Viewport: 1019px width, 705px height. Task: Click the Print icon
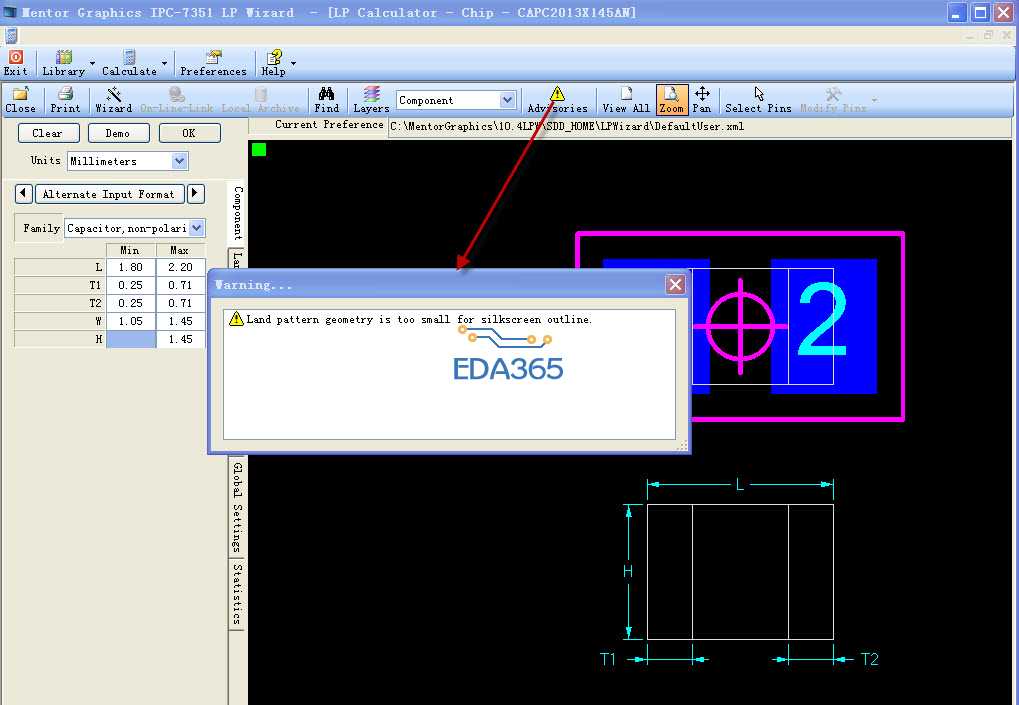click(x=65, y=100)
